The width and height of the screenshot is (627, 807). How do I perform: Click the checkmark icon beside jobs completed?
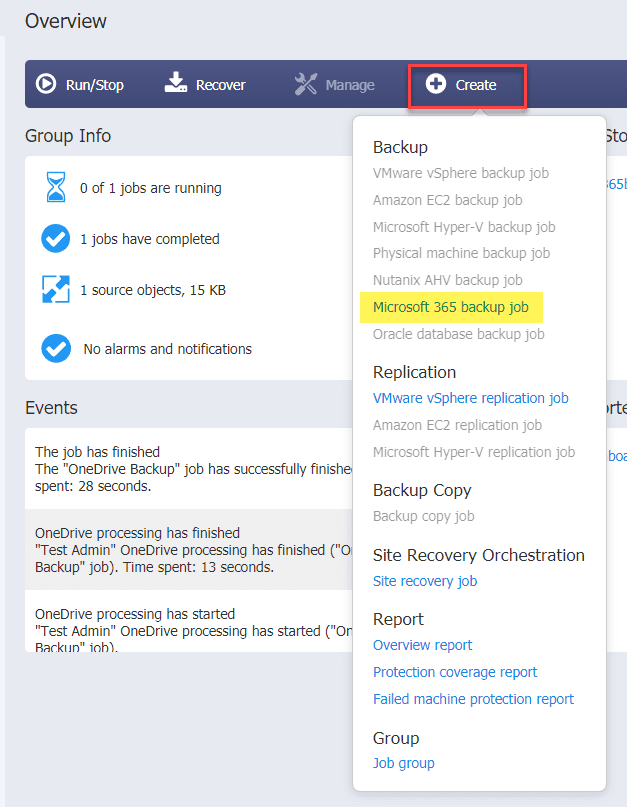[56, 239]
